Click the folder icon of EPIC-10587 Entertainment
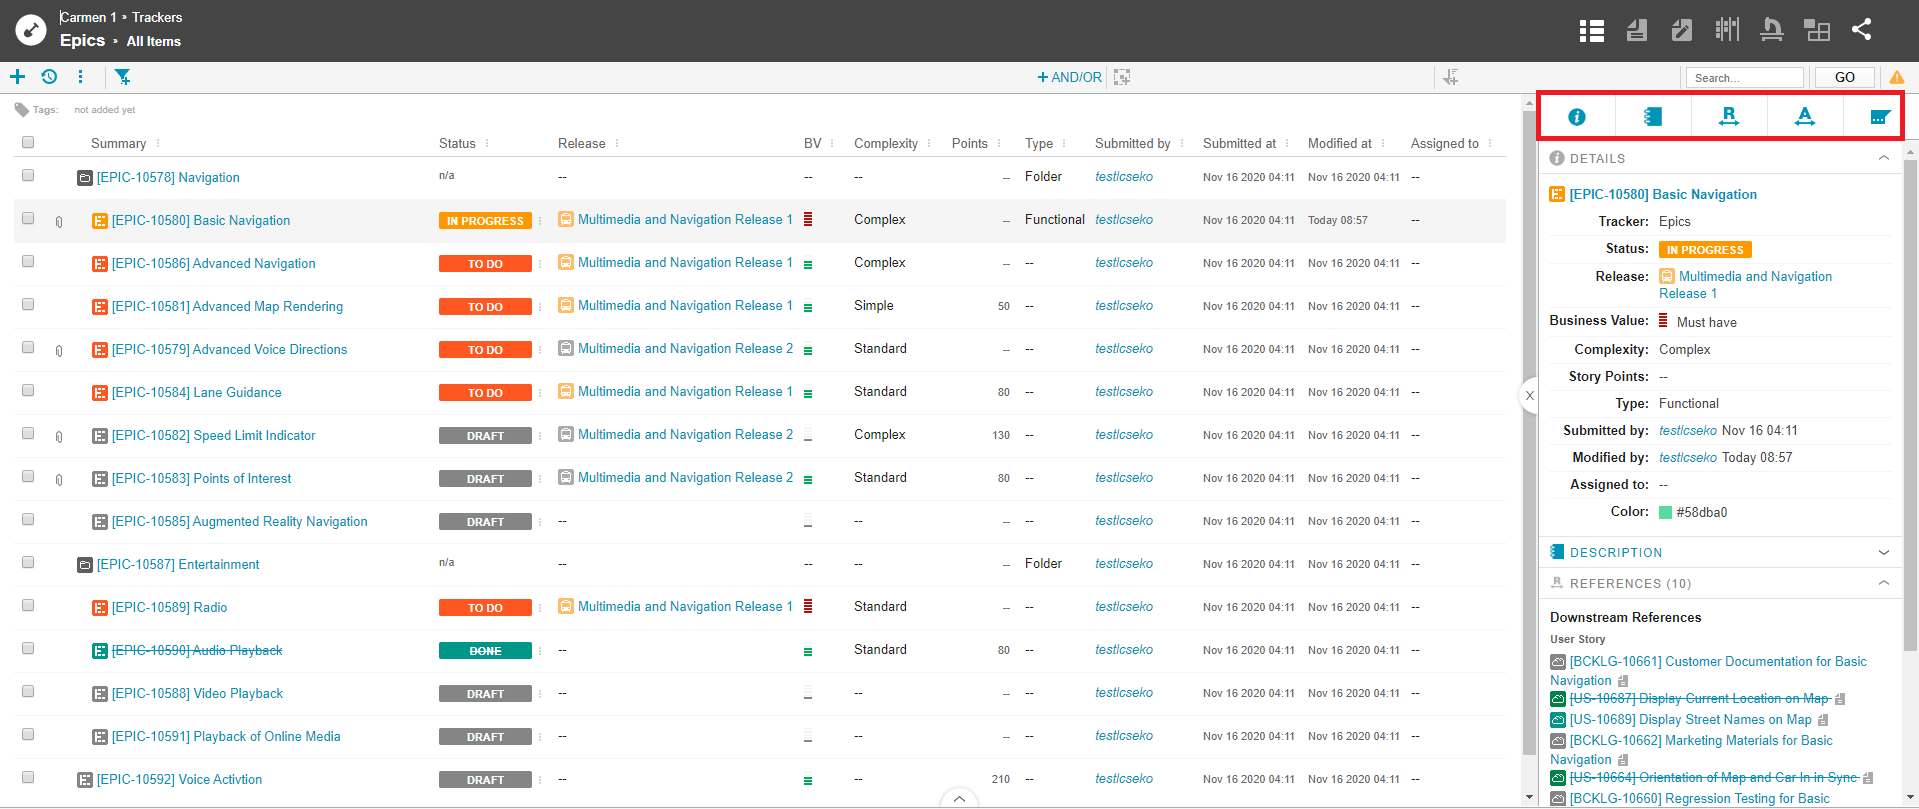The height and width of the screenshot is (809, 1919). tap(85, 565)
